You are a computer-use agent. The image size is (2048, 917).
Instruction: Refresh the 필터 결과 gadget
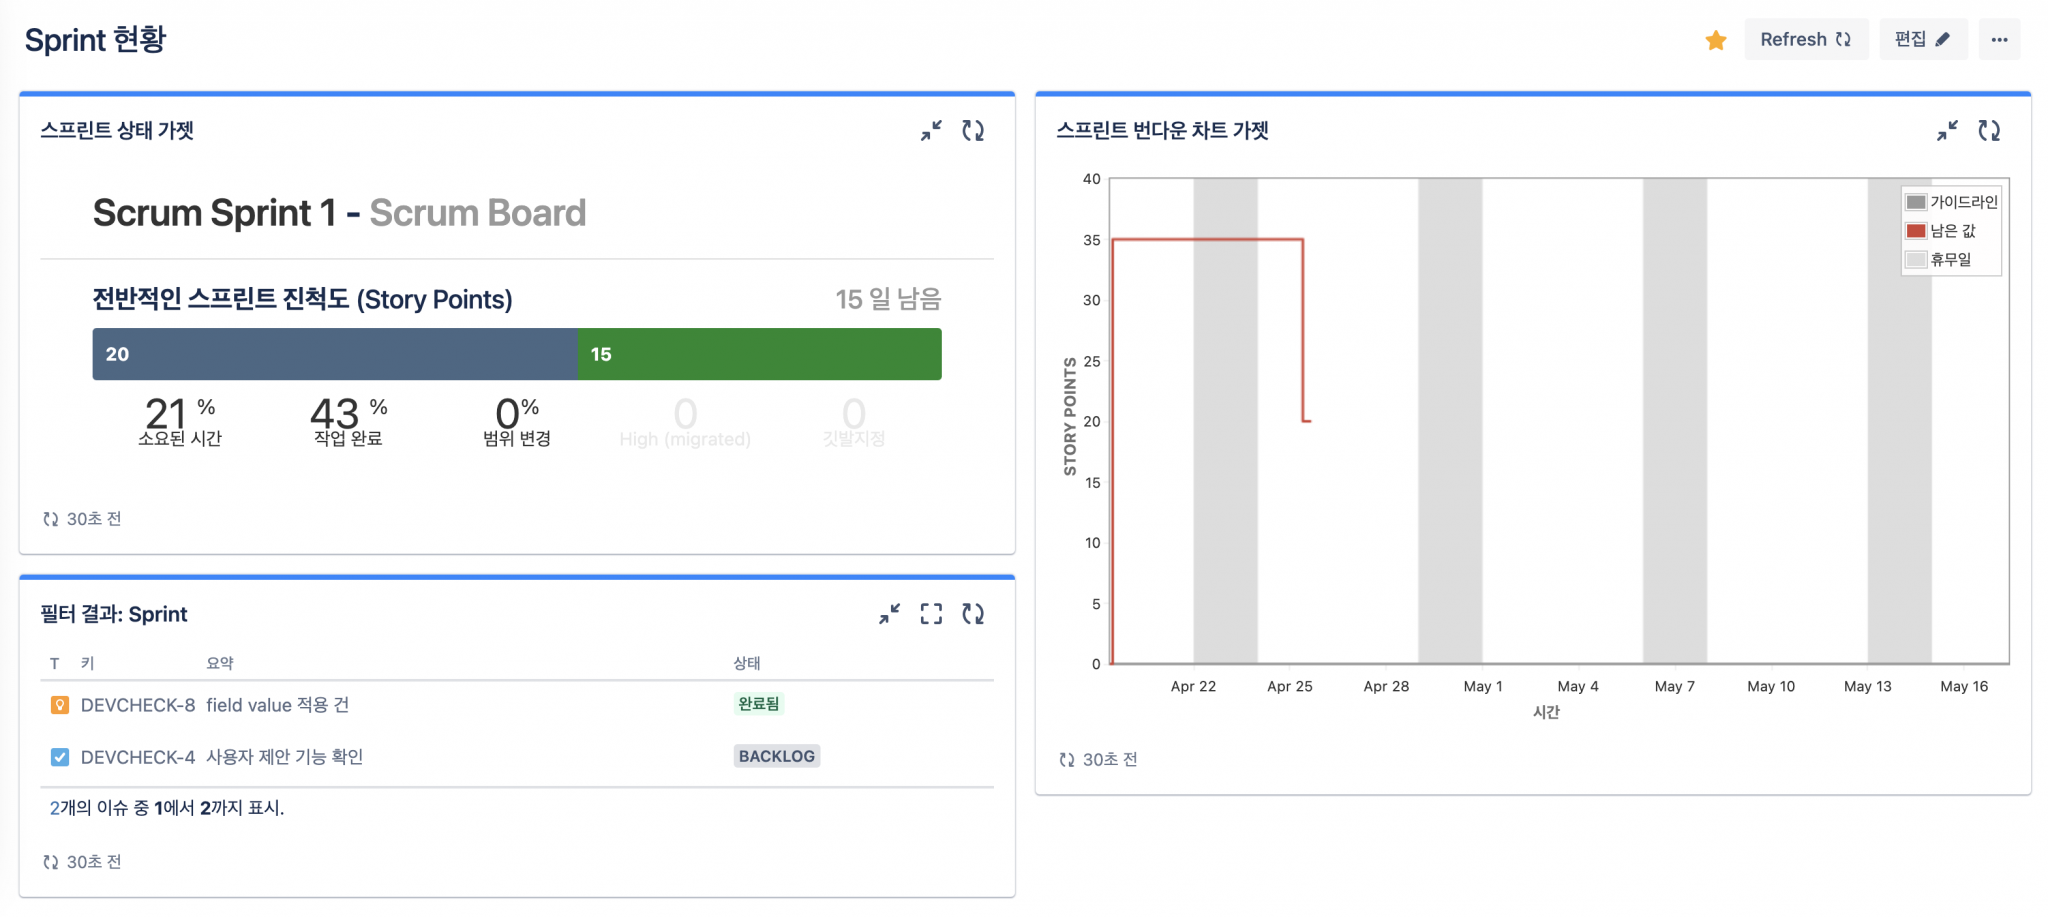(x=975, y=614)
